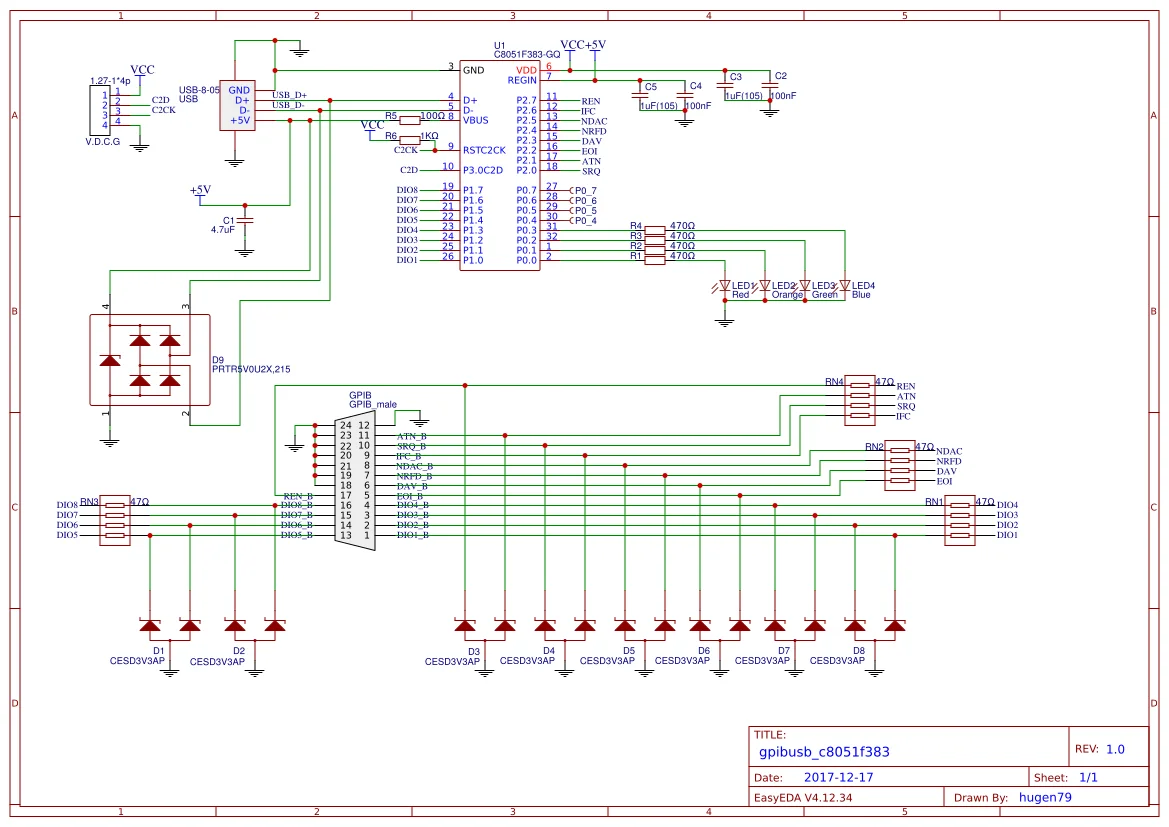This screenshot has width=1169, height=827.
Task: Click the NRFD_B net label
Action: click(x=414, y=476)
